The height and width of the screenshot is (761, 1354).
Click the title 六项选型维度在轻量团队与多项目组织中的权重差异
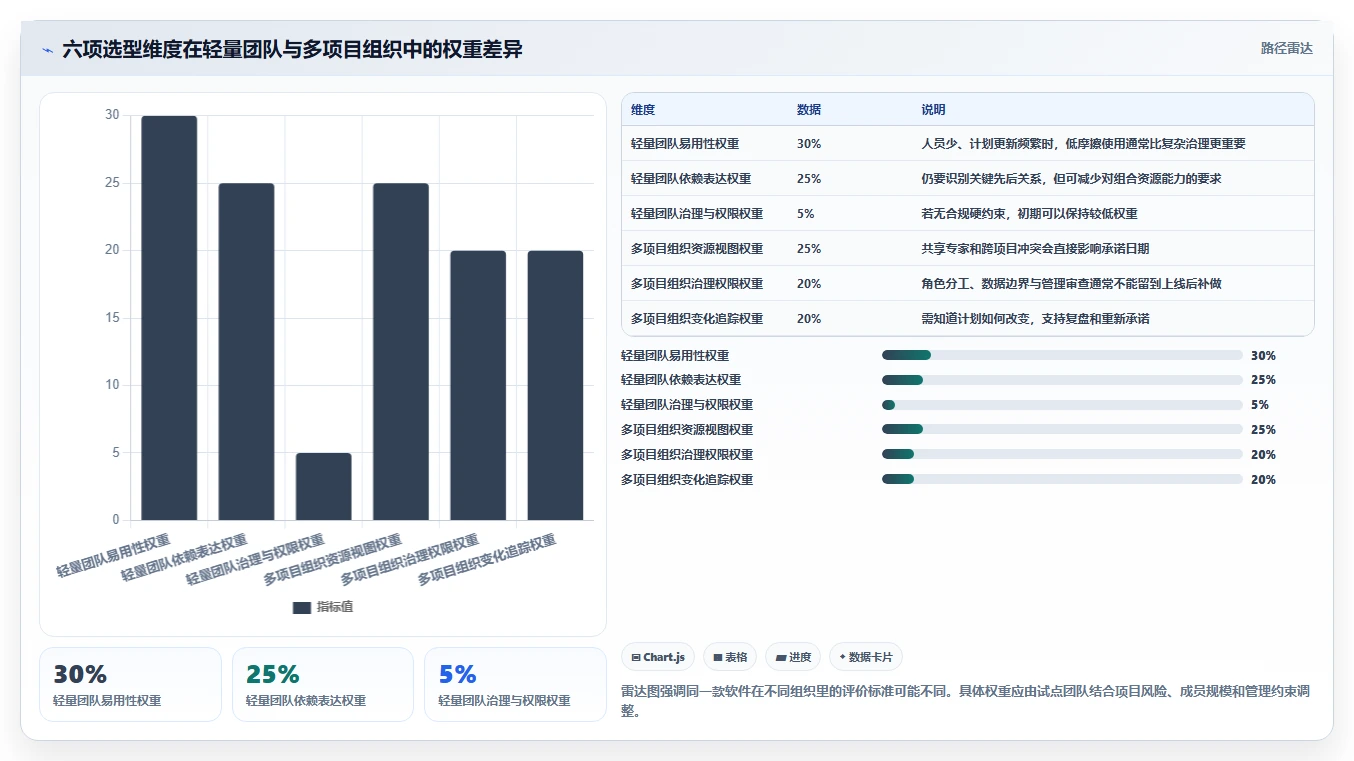(292, 50)
